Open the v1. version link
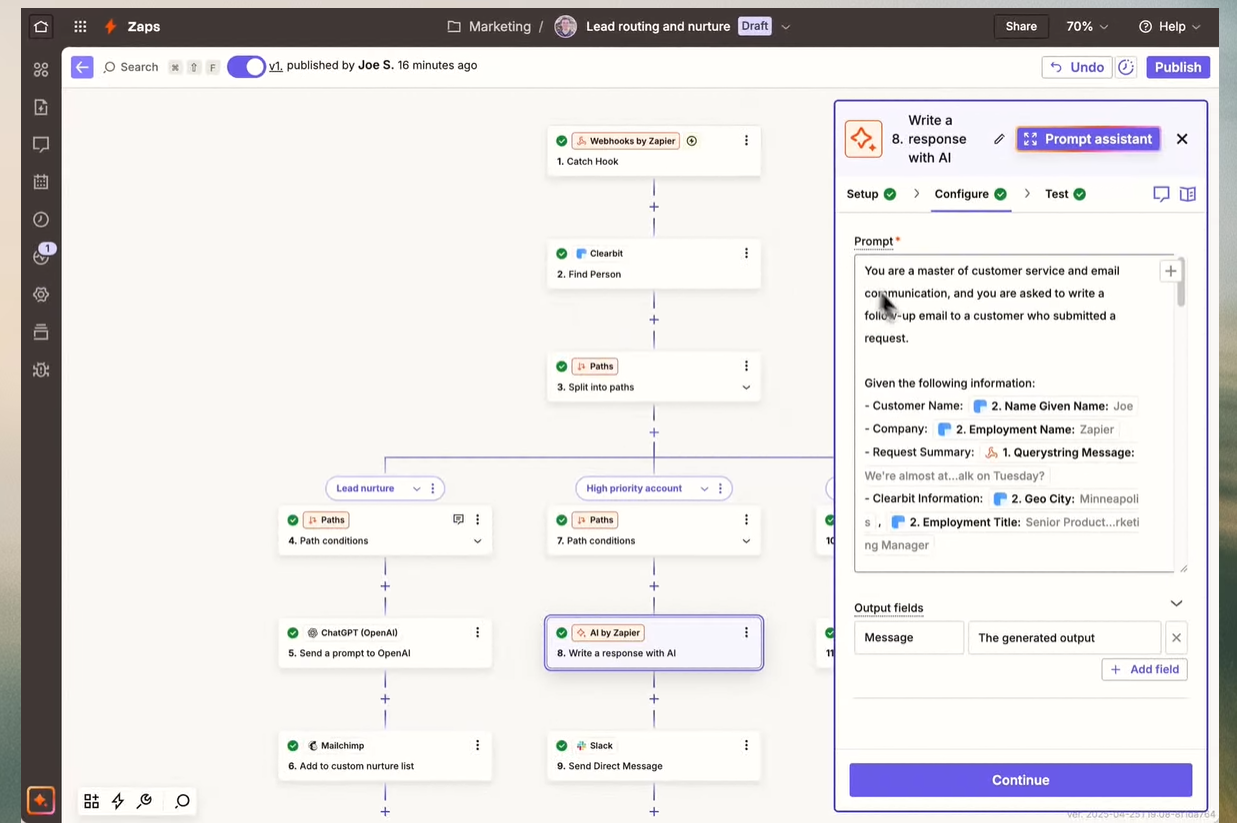 click(x=276, y=65)
